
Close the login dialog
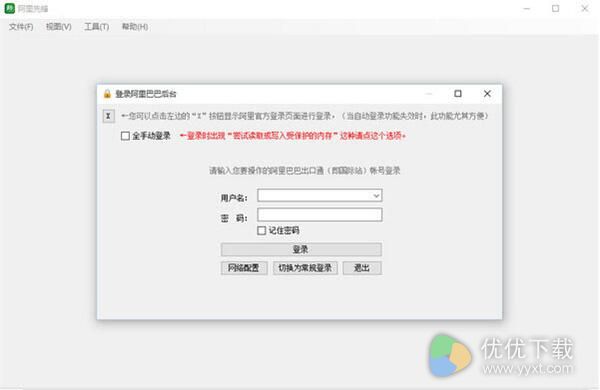point(487,94)
